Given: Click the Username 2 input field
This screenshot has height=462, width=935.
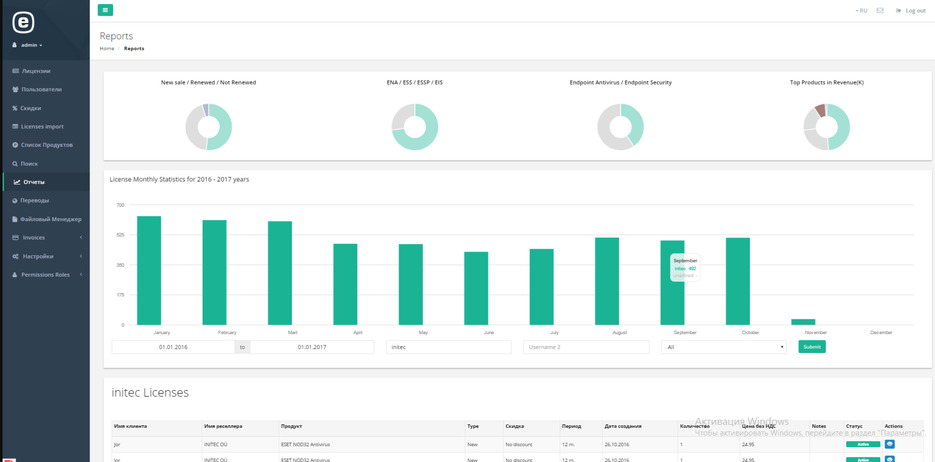Looking at the screenshot, I should [586, 347].
